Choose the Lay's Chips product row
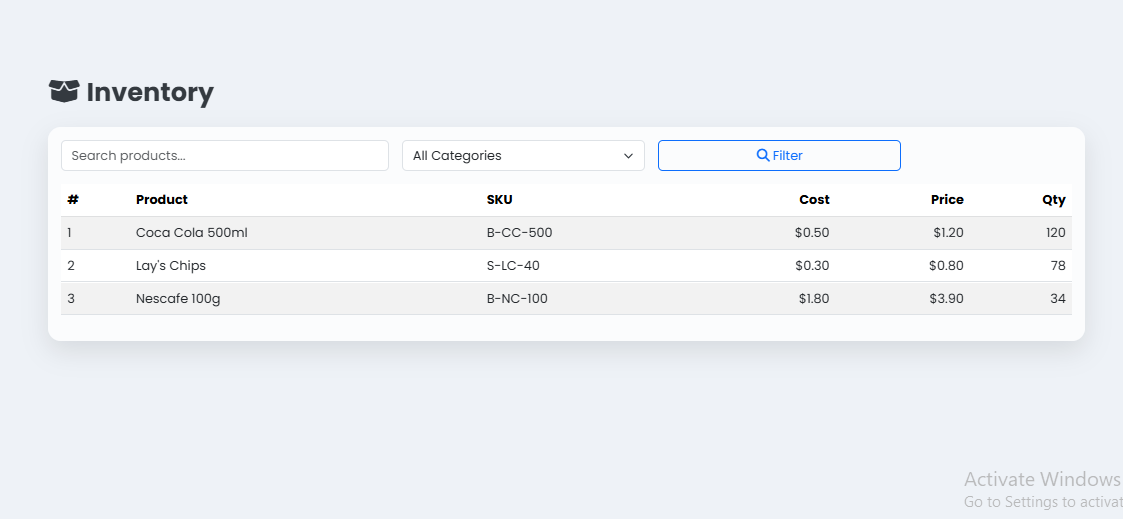1123x519 pixels. [171, 266]
